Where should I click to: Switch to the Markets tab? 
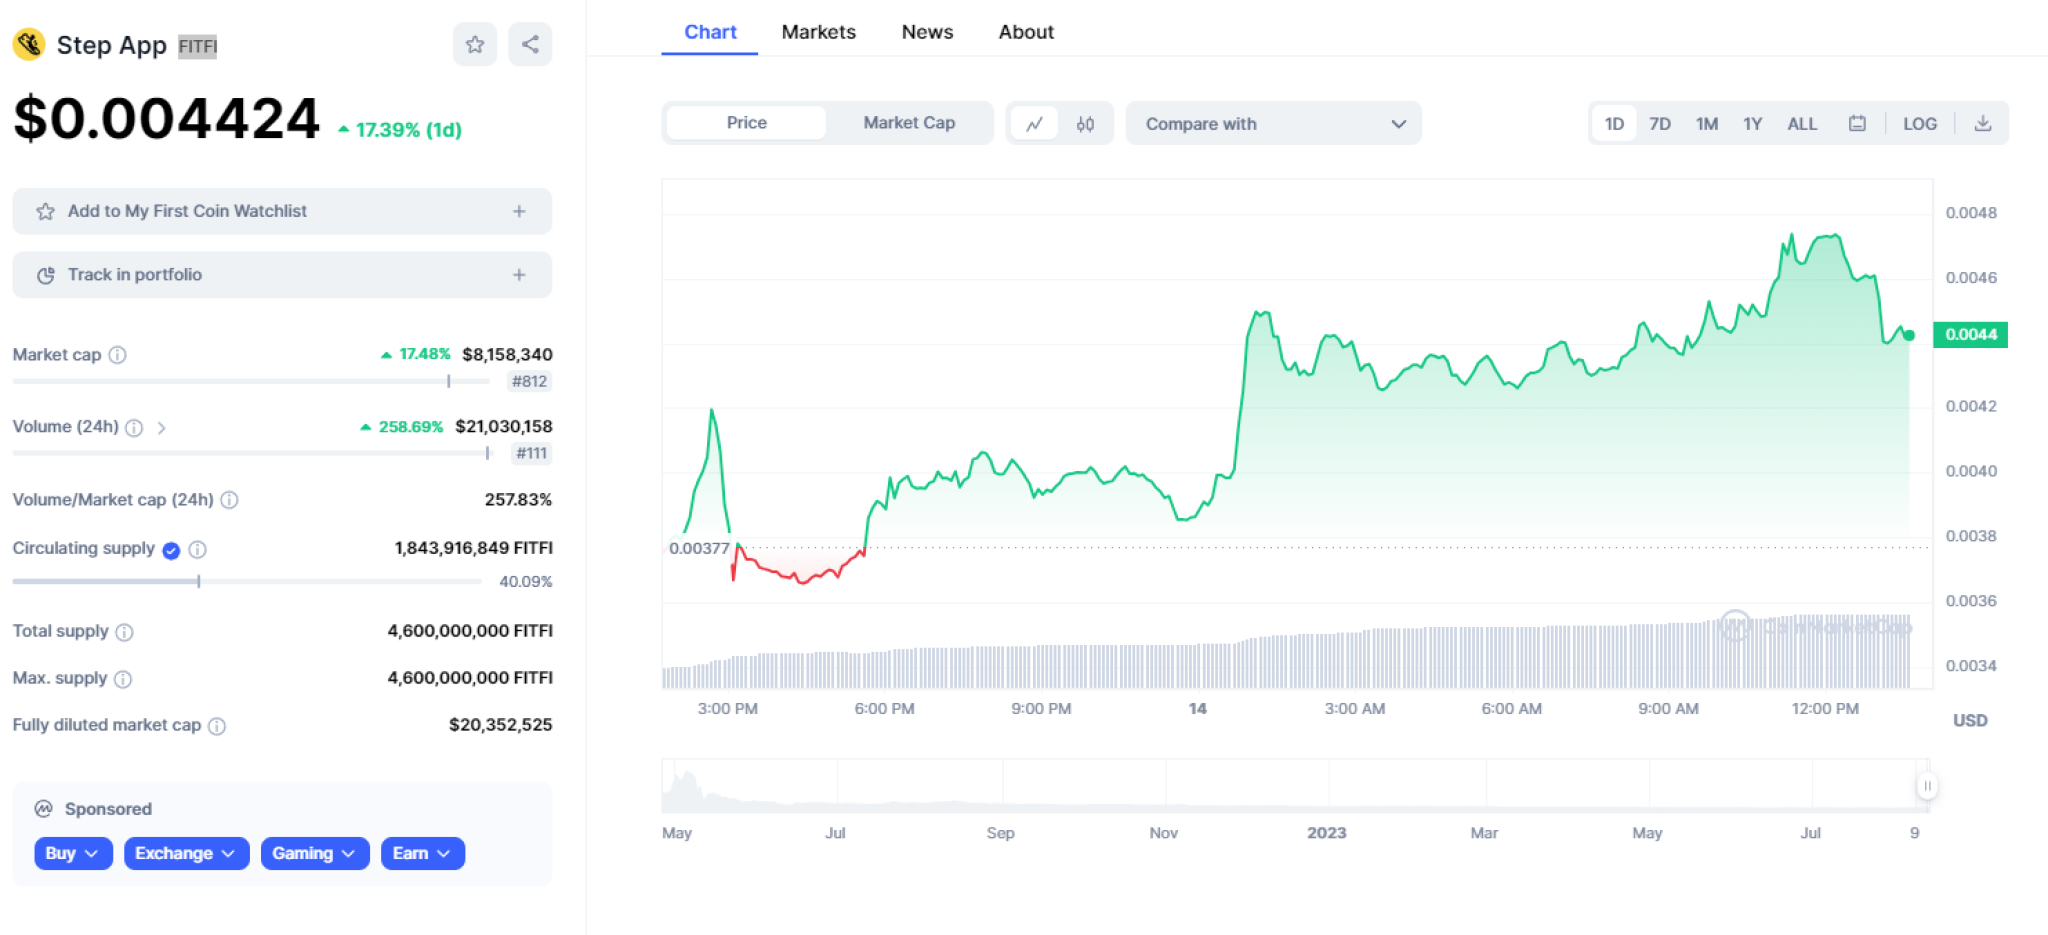(x=818, y=32)
